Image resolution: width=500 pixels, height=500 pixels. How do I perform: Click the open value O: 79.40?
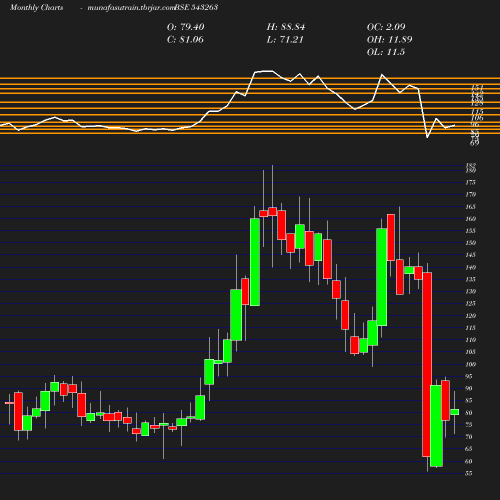point(185,27)
